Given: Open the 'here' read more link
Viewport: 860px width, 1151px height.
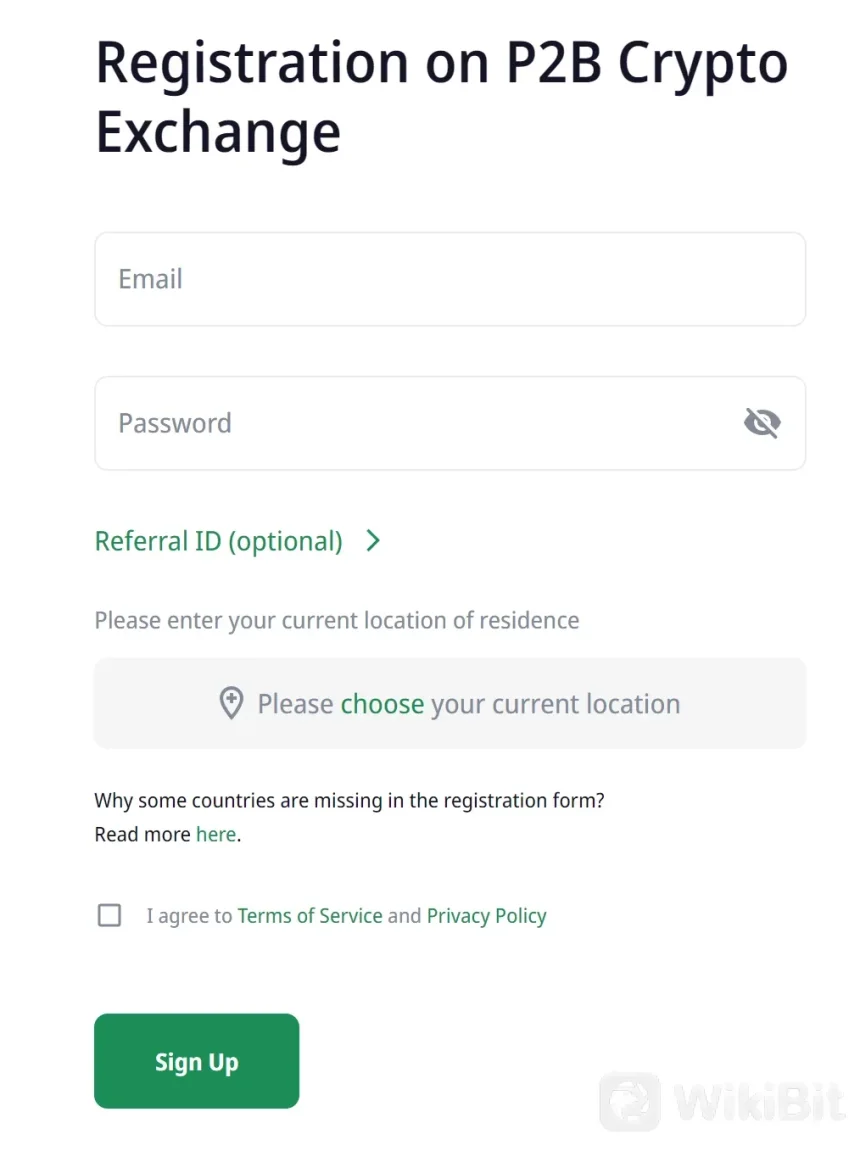Looking at the screenshot, I should pyautogui.click(x=216, y=834).
